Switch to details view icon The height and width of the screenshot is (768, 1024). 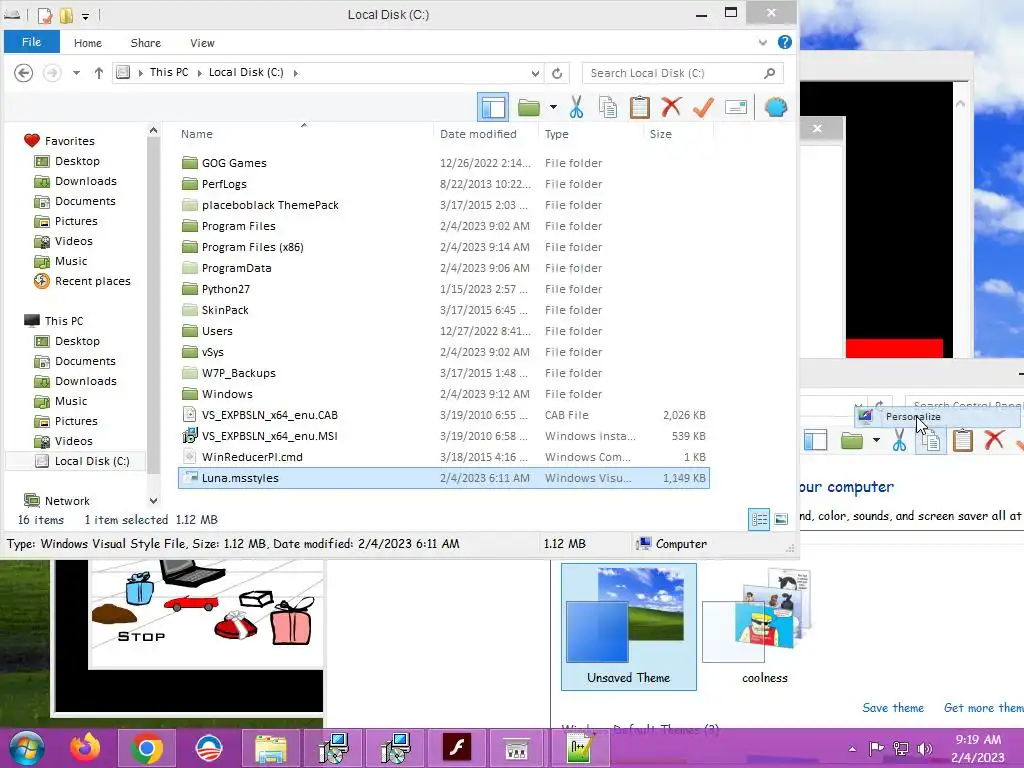point(759,520)
